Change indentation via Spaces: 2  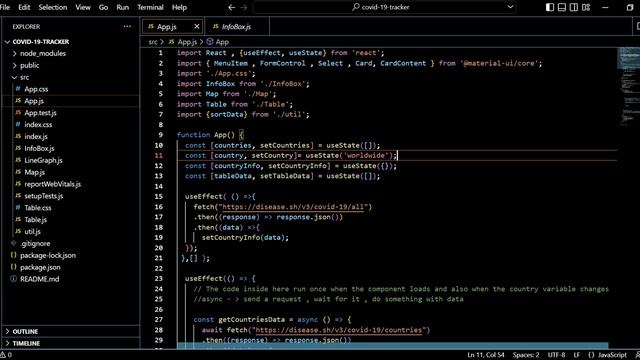(526, 355)
